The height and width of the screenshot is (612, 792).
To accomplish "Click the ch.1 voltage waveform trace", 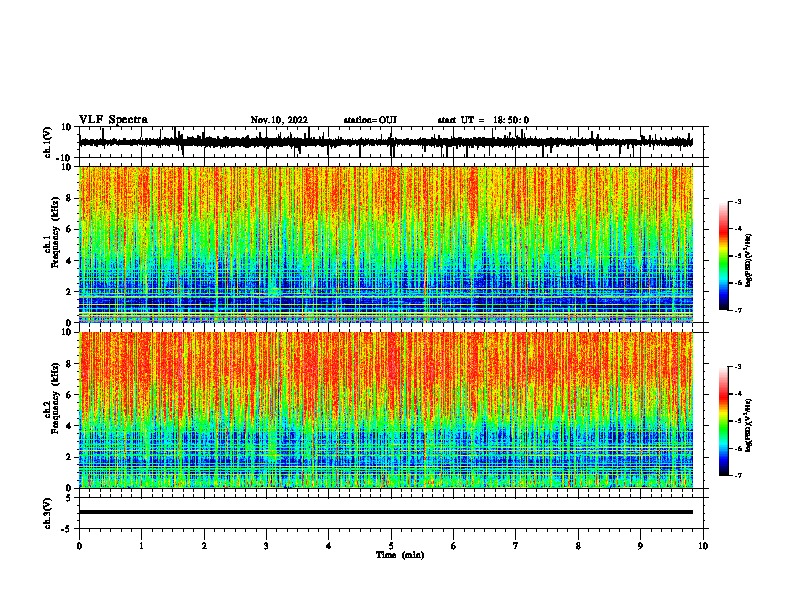I will click(x=386, y=142).
